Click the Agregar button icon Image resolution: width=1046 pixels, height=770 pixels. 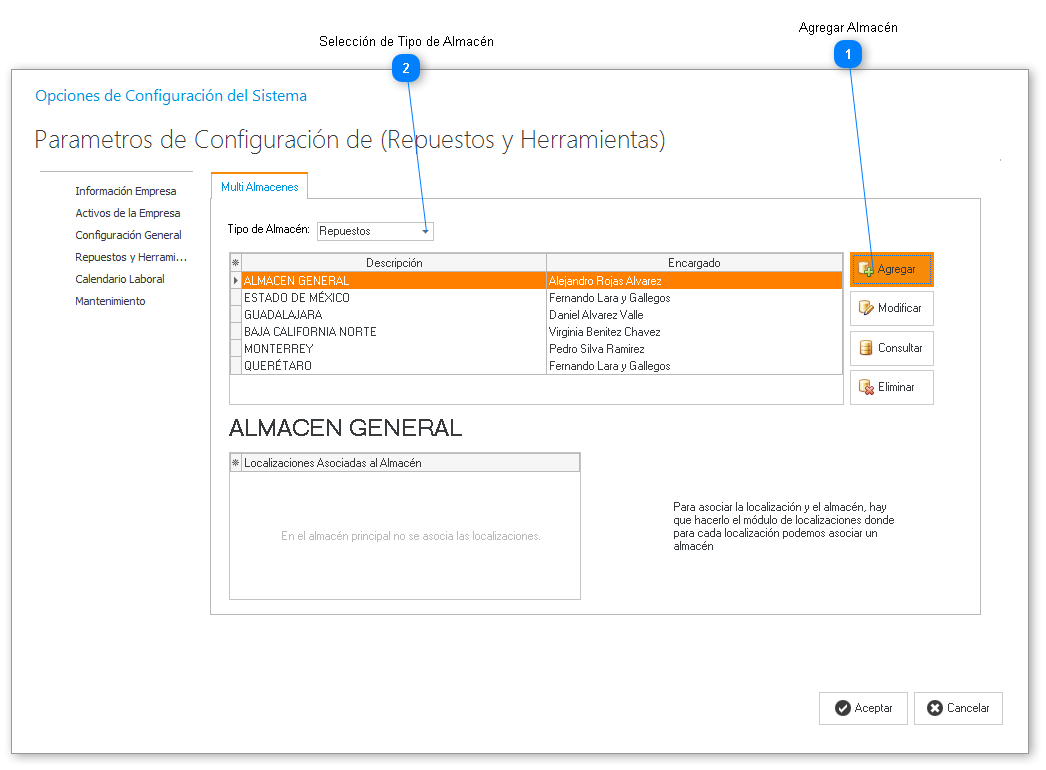pos(866,269)
